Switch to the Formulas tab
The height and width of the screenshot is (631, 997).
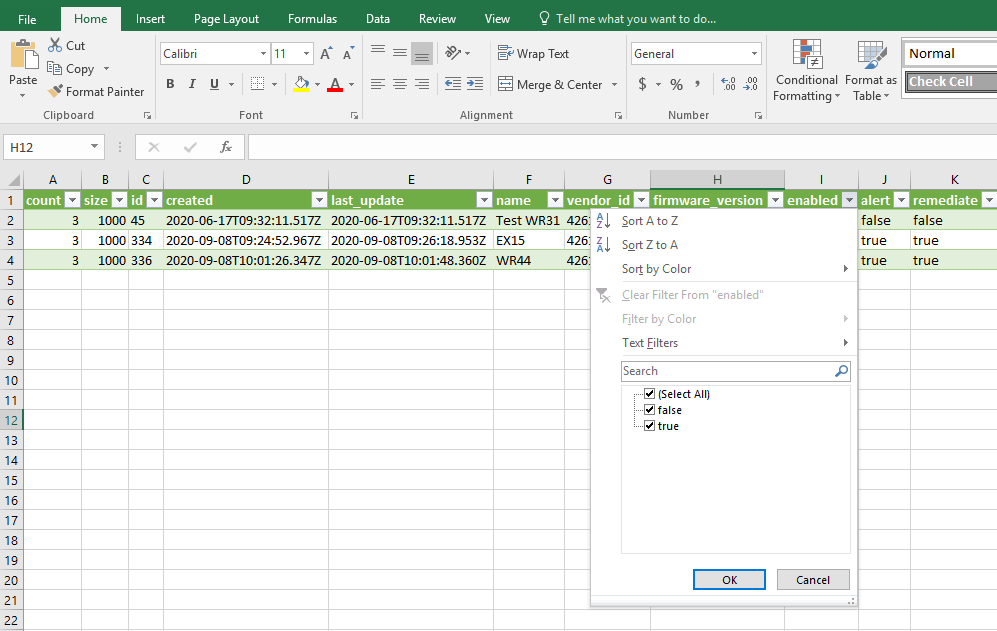[x=312, y=19]
